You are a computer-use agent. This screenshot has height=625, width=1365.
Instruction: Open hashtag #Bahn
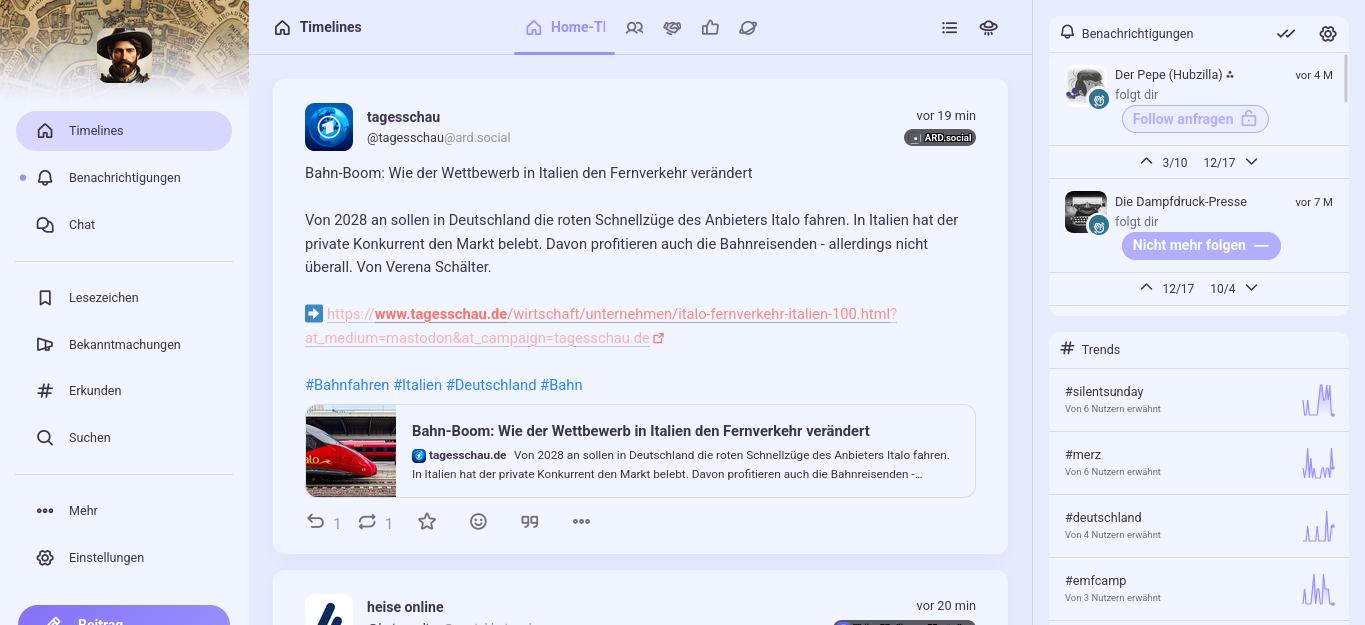point(561,385)
